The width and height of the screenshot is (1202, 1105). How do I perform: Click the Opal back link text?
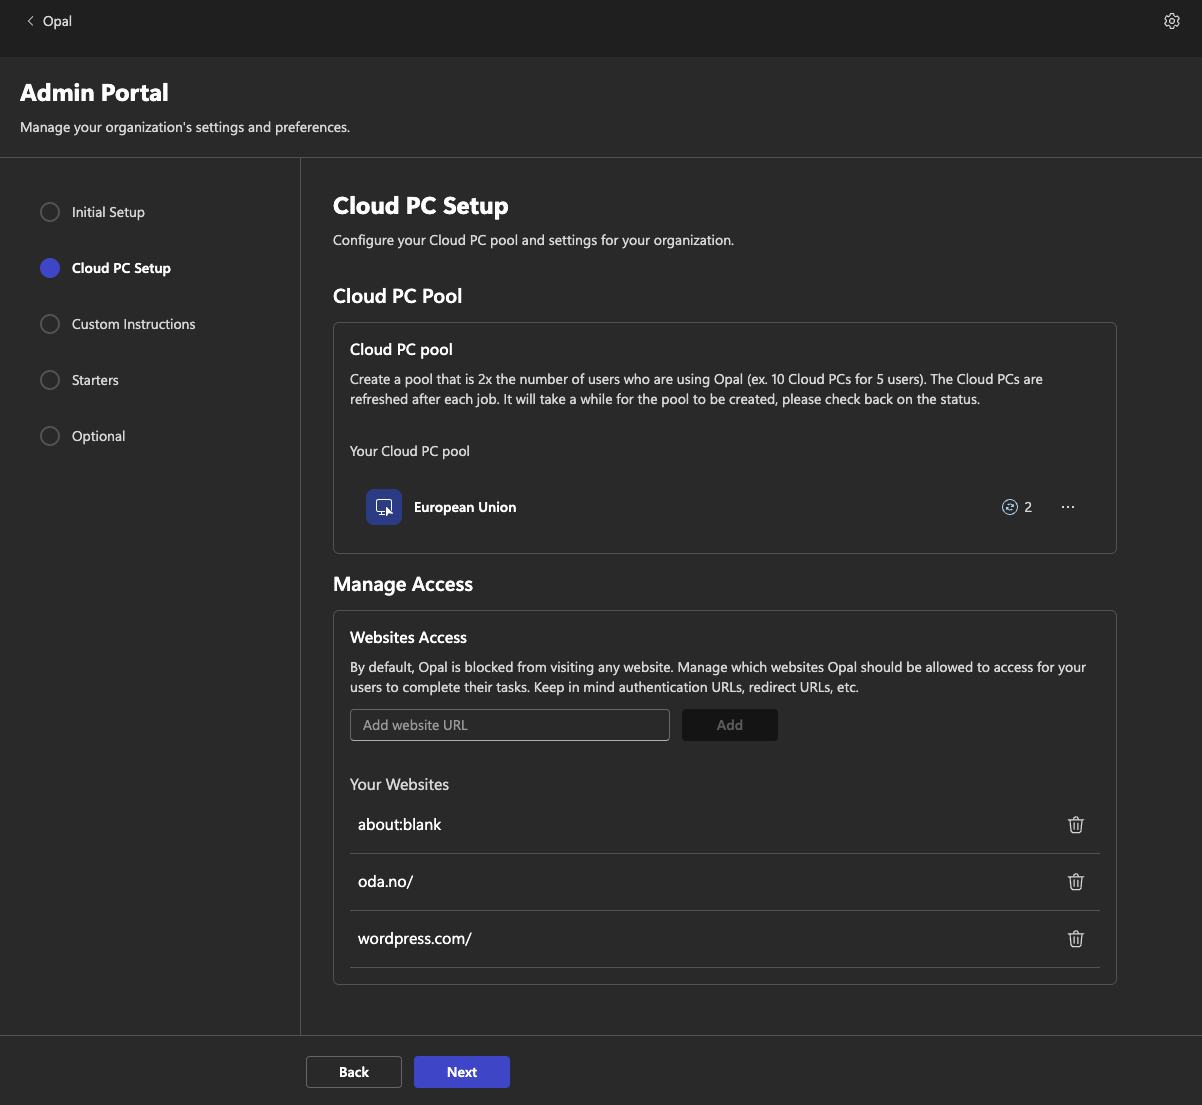click(x=57, y=21)
